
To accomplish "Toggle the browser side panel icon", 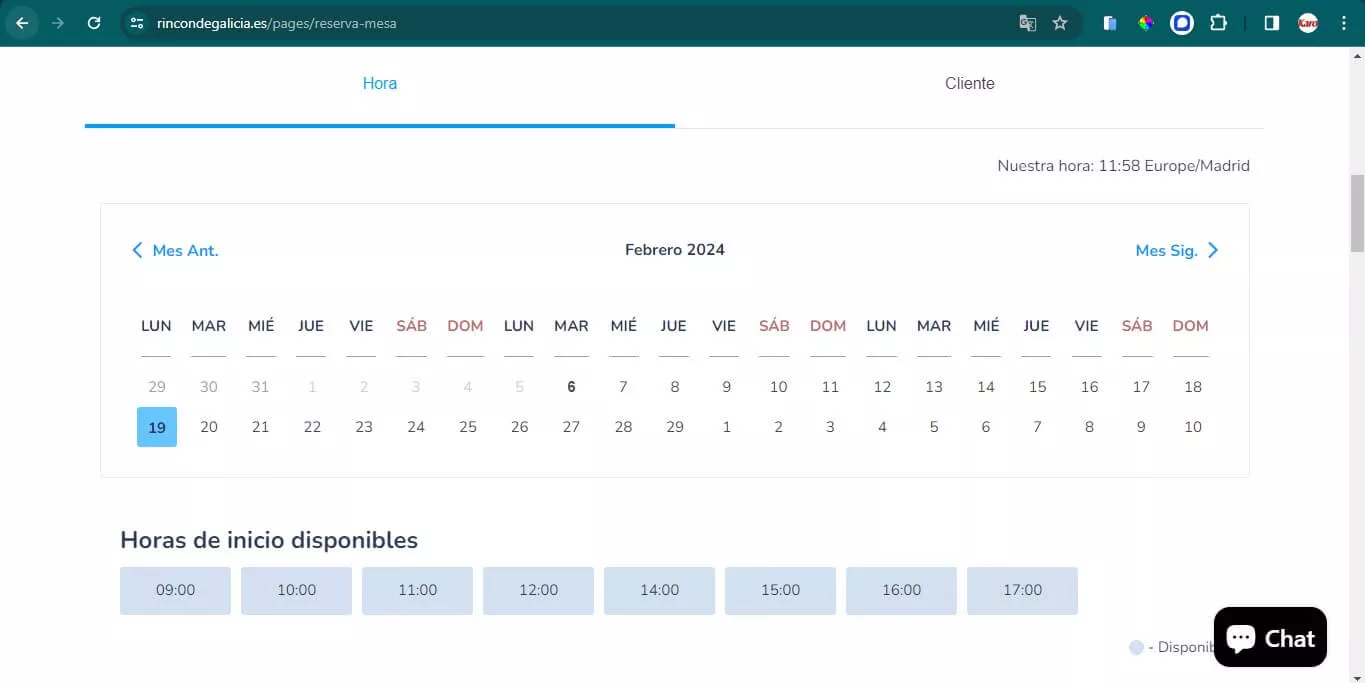I will [1271, 23].
